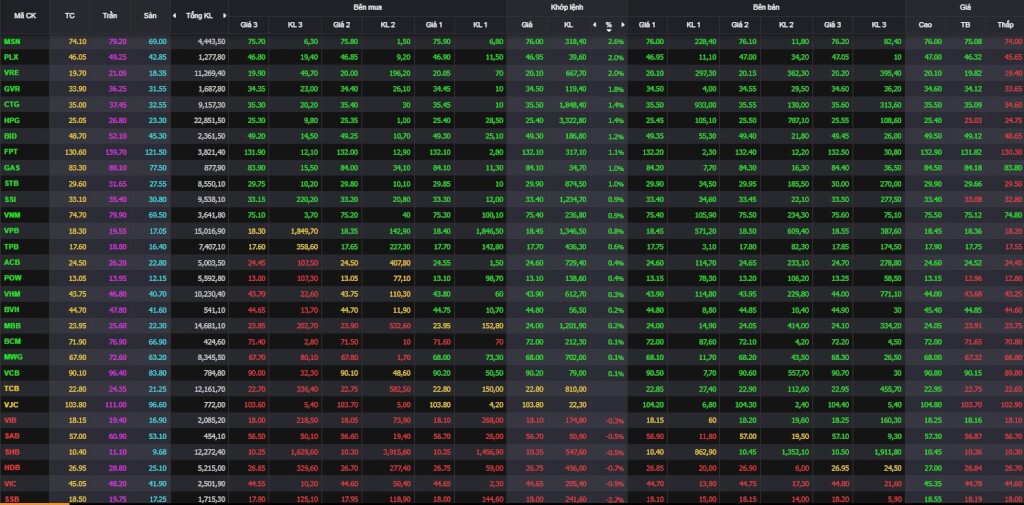Click the 2.6% change in MSN row
This screenshot has width=1024, height=505.
[616, 41]
